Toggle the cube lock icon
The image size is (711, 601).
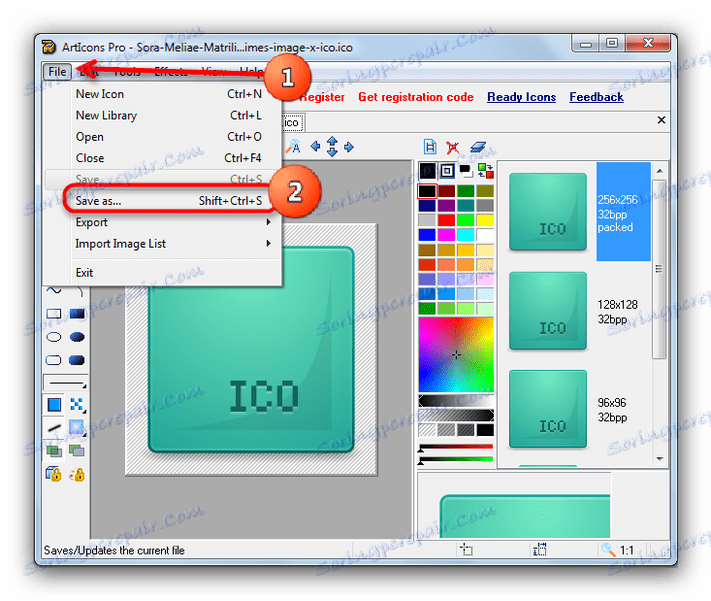(x=54, y=474)
